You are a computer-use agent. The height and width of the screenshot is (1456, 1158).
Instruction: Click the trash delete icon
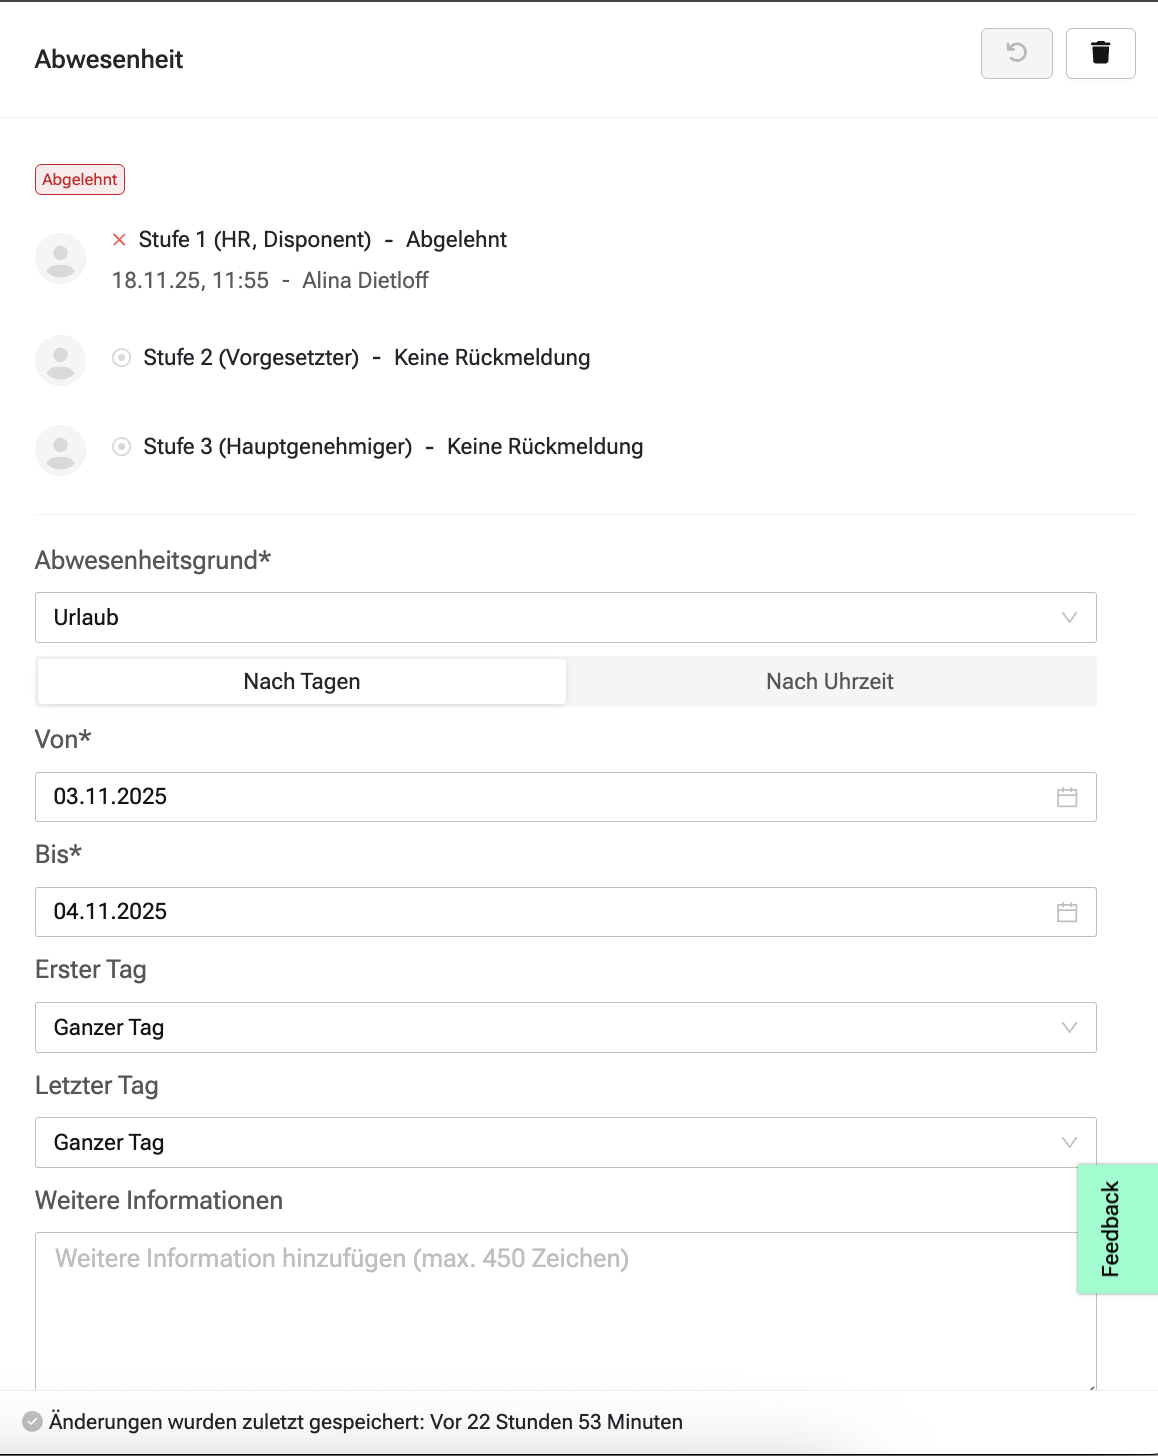(1100, 53)
